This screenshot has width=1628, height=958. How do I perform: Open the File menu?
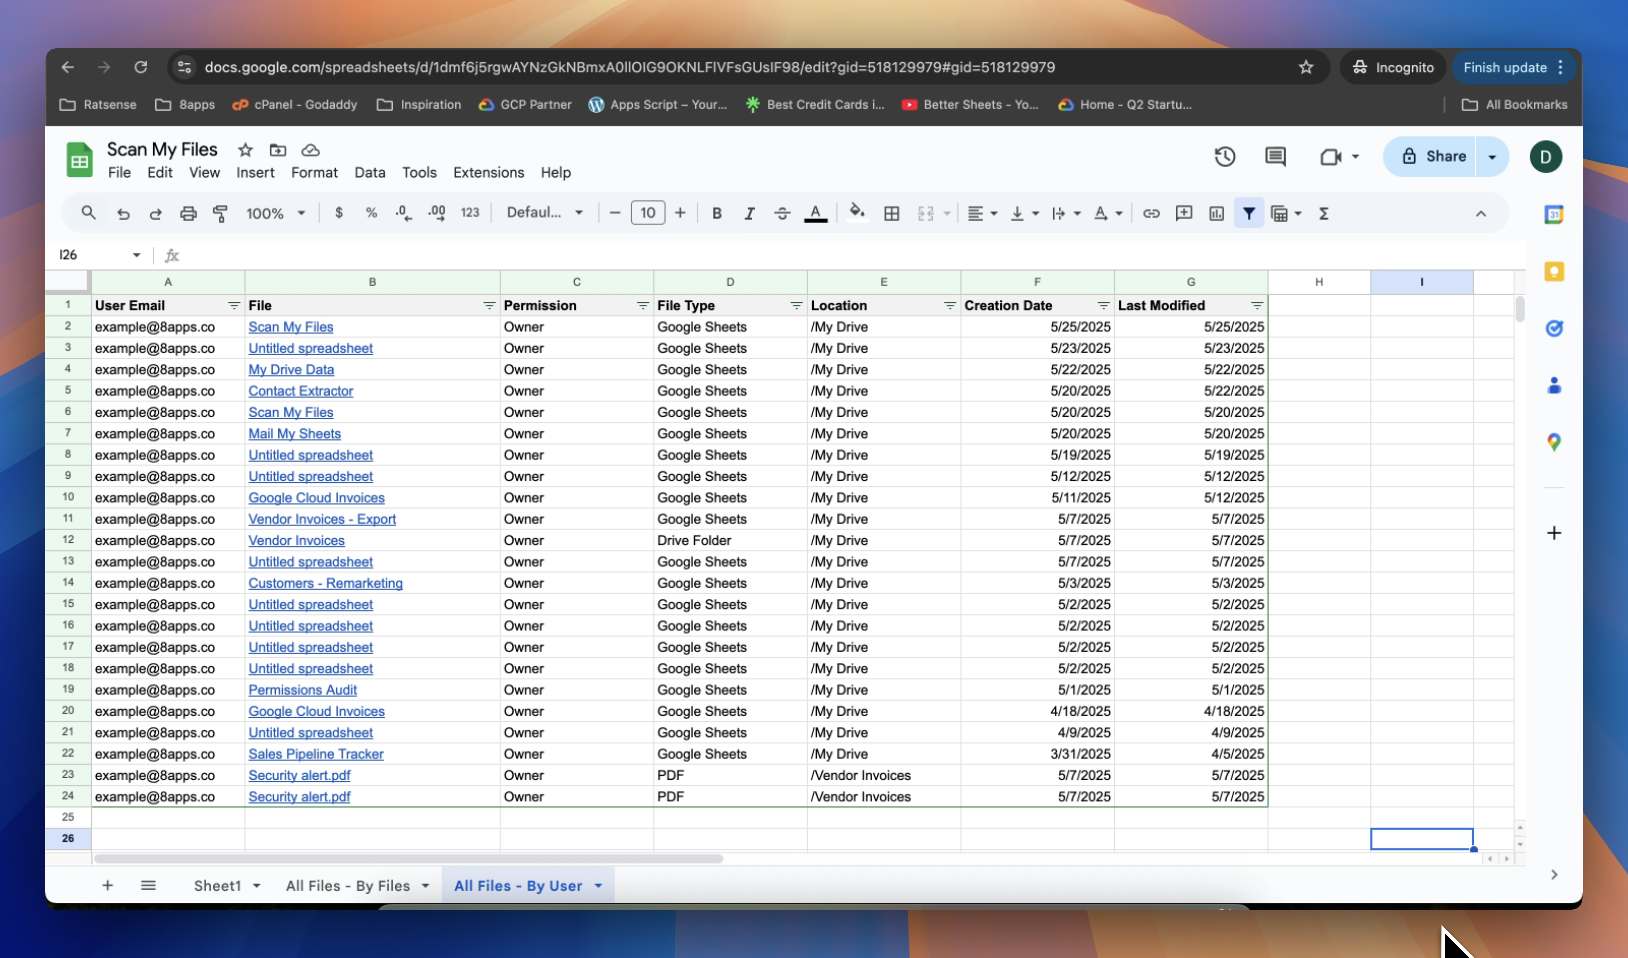119,173
